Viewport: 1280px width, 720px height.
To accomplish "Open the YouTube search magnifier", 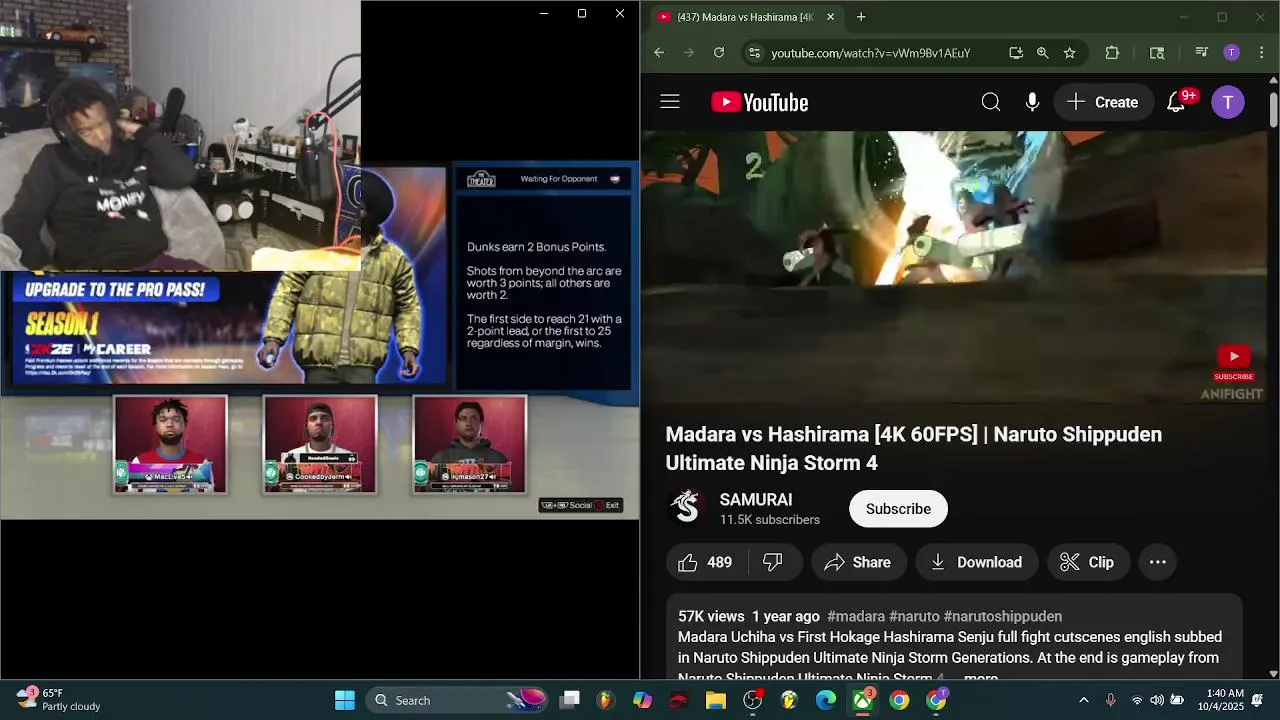I will click(x=991, y=102).
